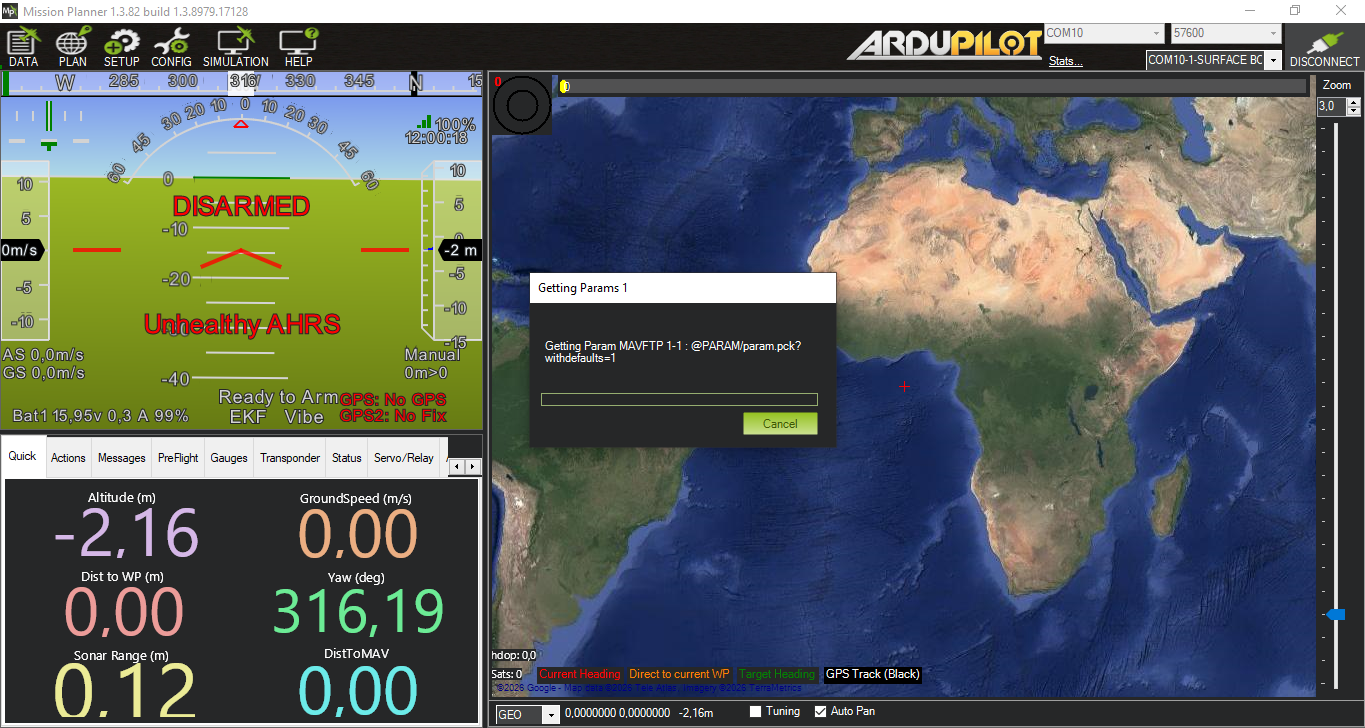Disable the Auto Pan checkbox

pos(821,712)
